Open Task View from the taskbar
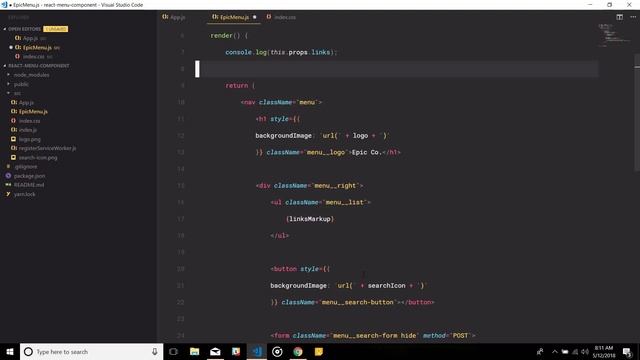 coord(173,351)
